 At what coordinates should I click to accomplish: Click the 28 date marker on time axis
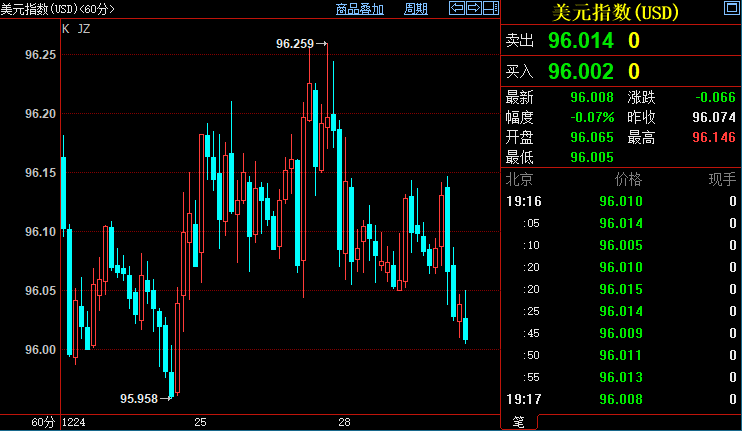click(x=343, y=423)
